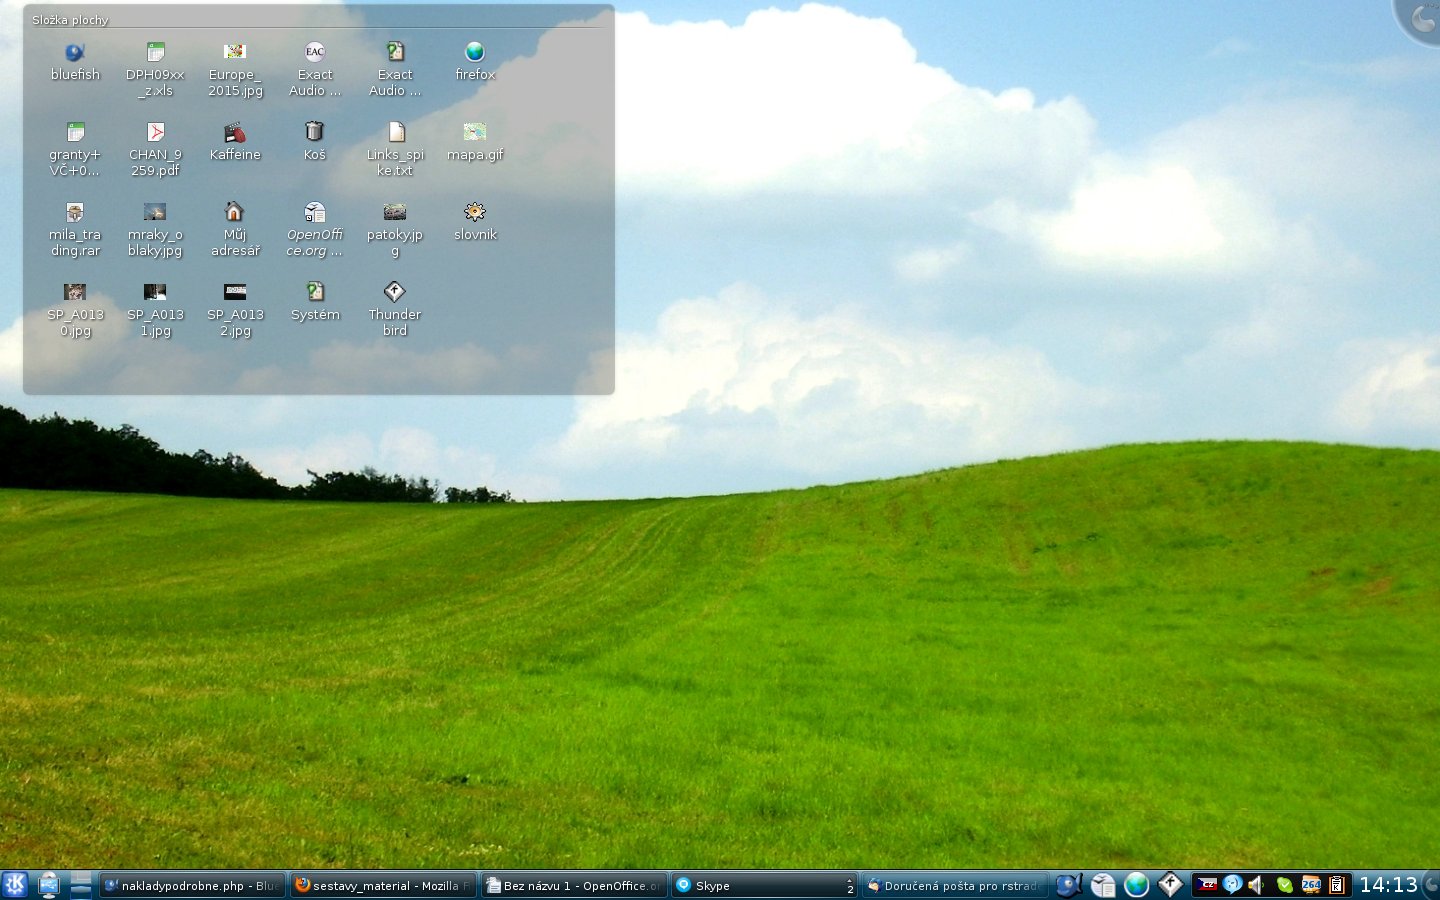Open the green Skype status tray icon
Image resolution: width=1440 pixels, height=900 pixels.
[1285, 885]
